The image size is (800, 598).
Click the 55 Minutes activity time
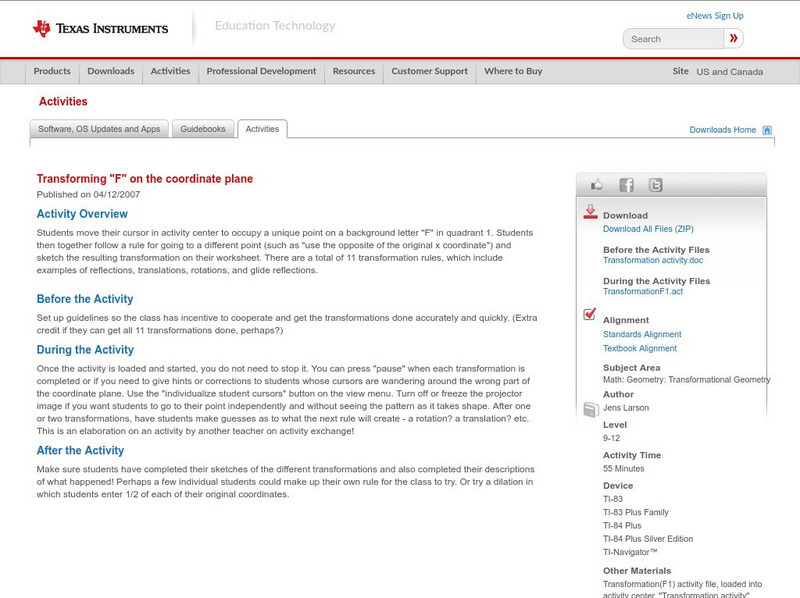tap(623, 468)
